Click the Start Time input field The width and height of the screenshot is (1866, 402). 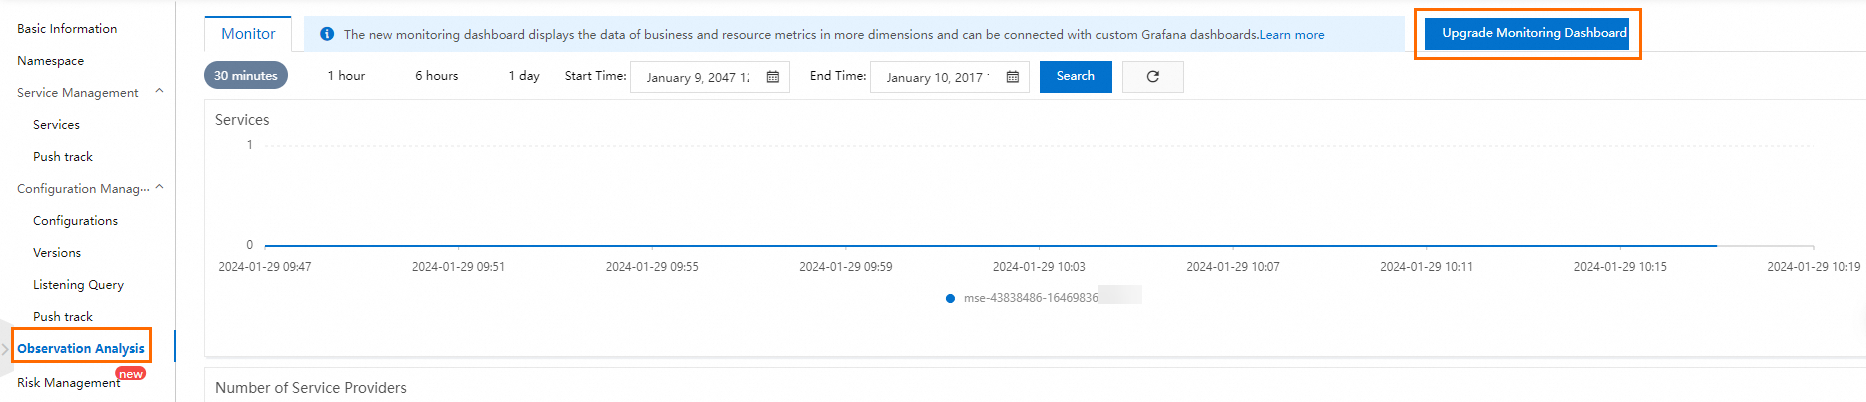click(698, 77)
